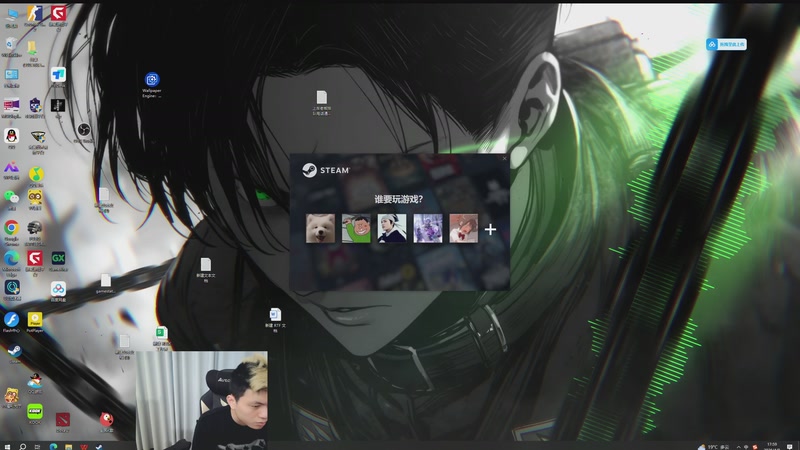Open the RTF document file on desktop
Screen dimensions: 800x450
point(275,320)
